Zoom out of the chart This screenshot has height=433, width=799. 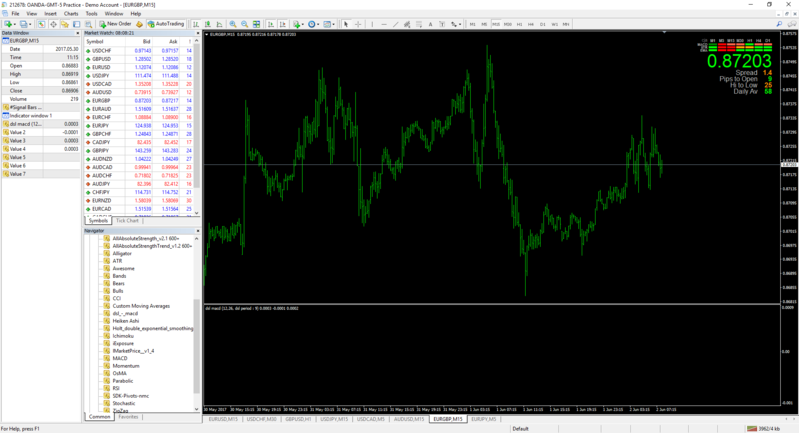(x=245, y=24)
